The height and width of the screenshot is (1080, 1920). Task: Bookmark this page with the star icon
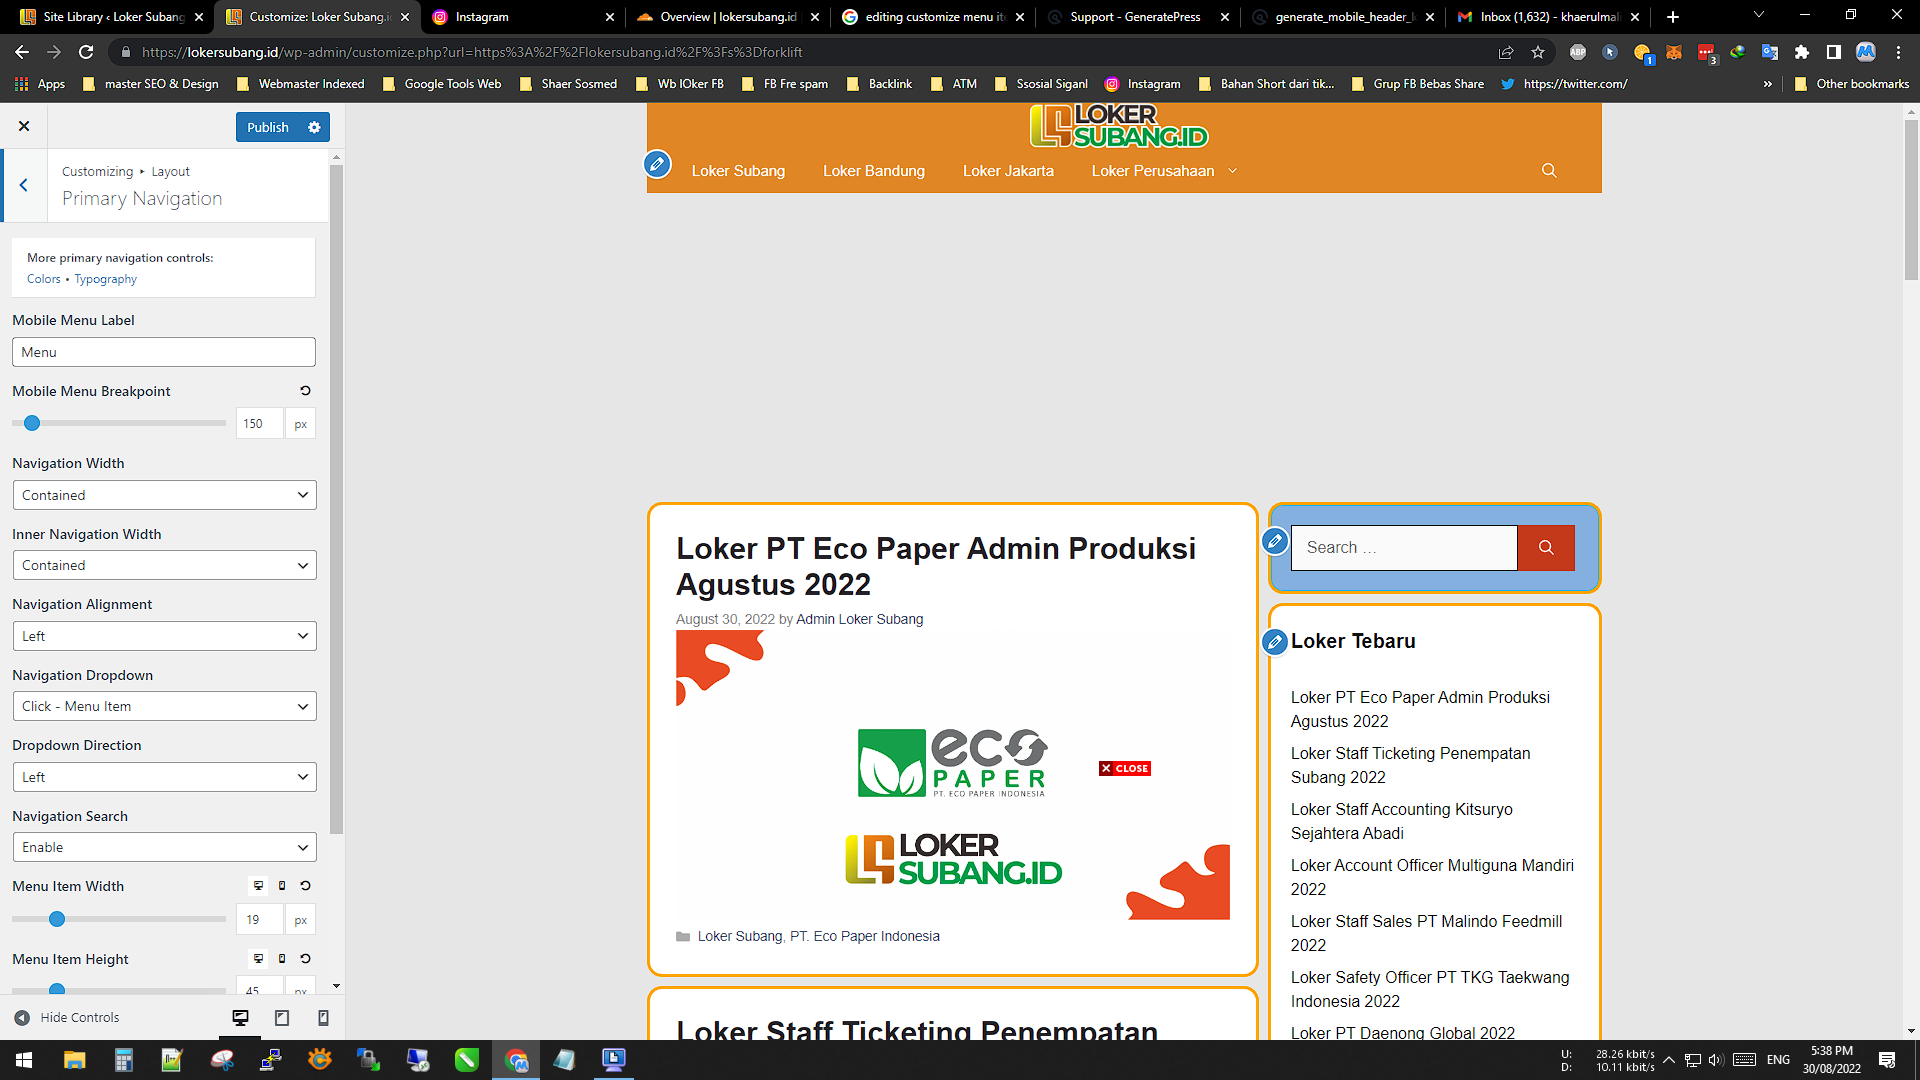pyautogui.click(x=1538, y=52)
